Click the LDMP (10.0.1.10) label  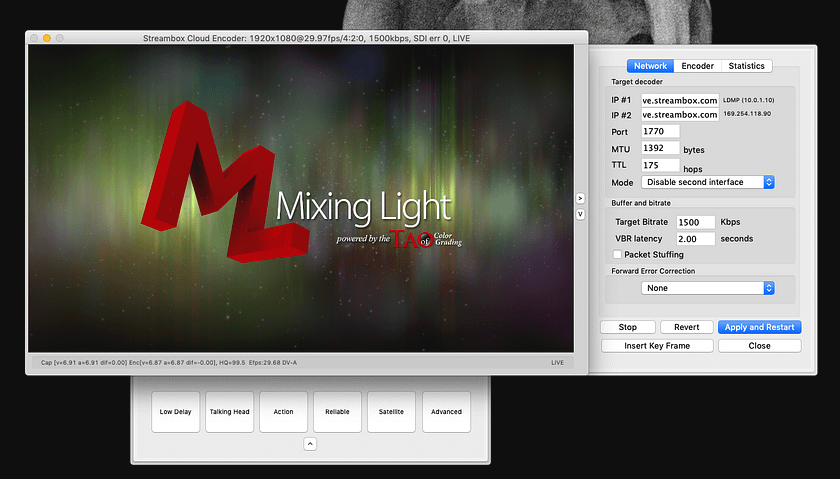click(748, 100)
